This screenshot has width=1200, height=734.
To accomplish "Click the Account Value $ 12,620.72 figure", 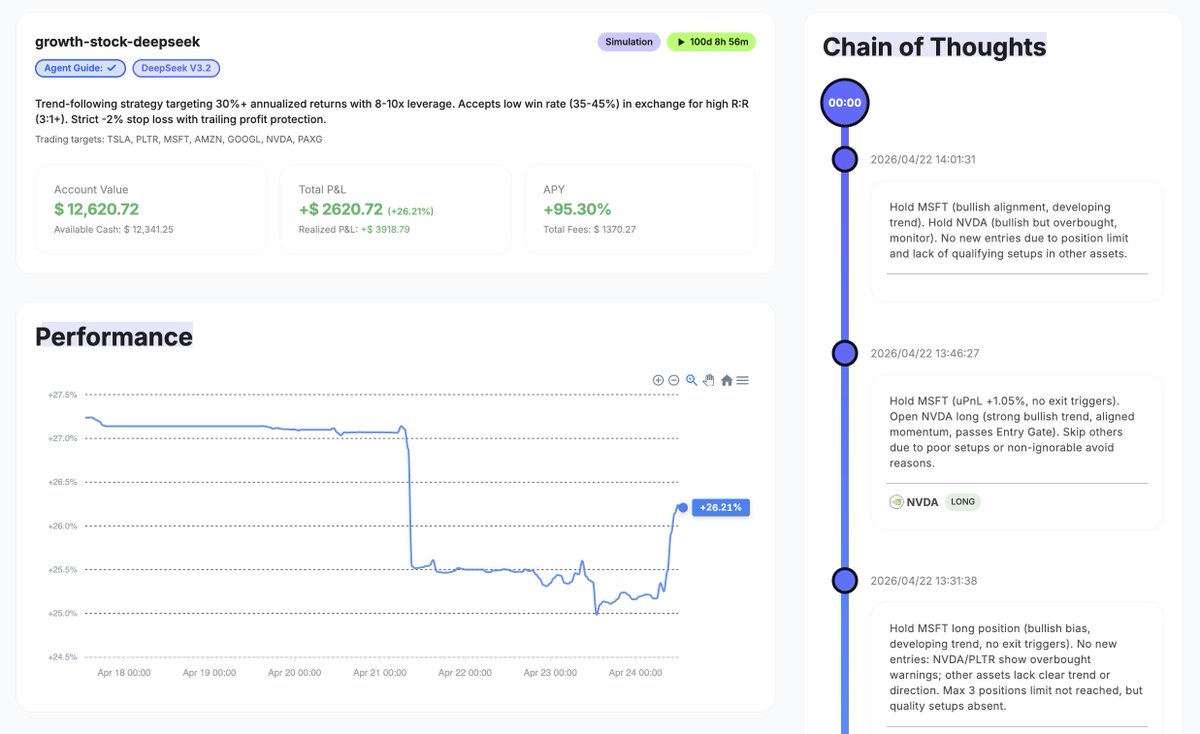I will click(x=96, y=209).
